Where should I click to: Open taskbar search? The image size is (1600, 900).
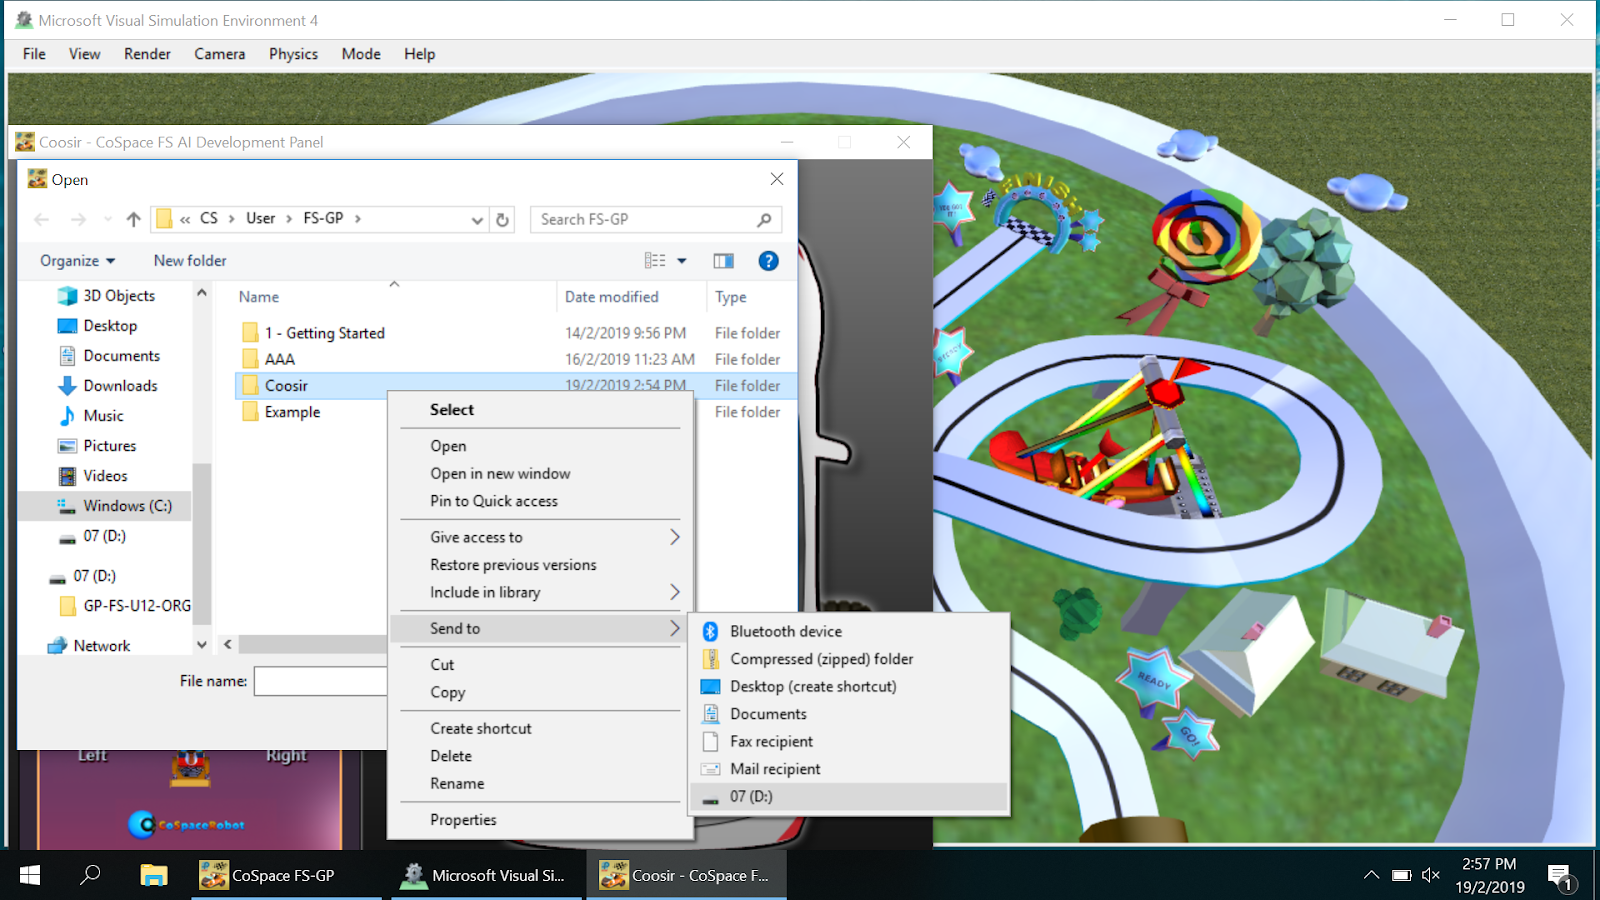point(91,875)
